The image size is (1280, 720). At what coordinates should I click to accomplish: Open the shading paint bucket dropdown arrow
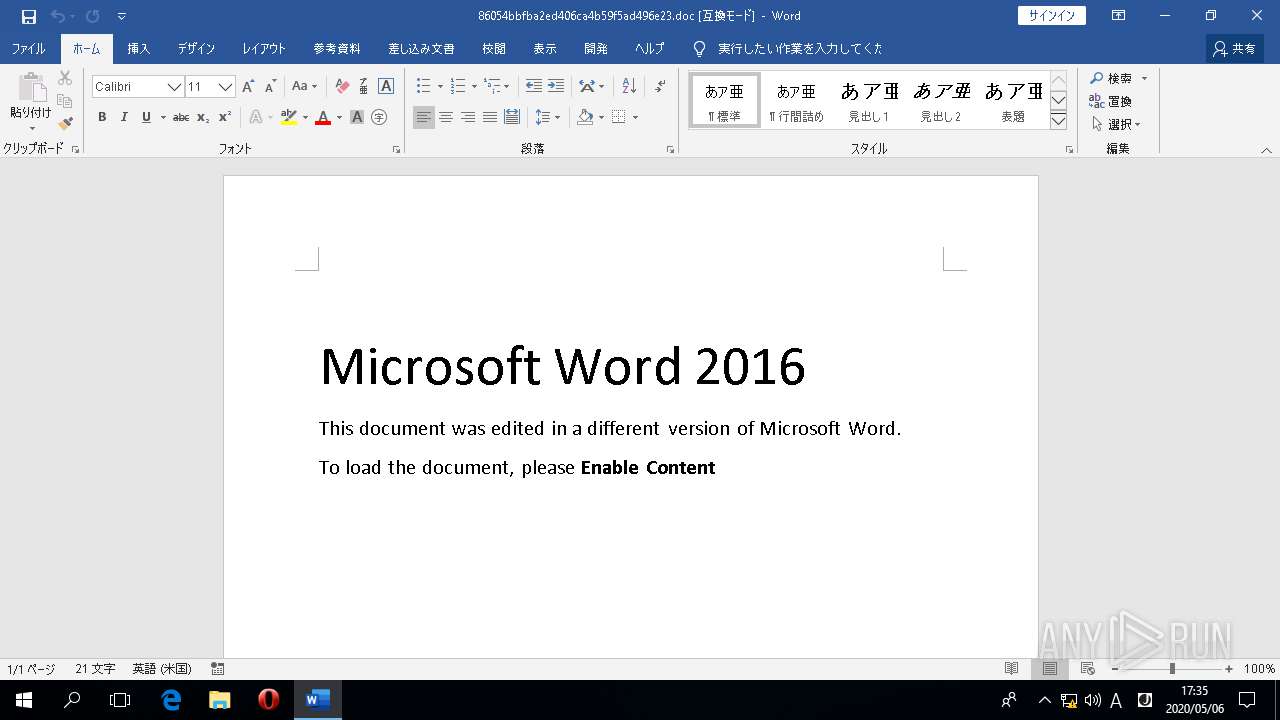(601, 117)
